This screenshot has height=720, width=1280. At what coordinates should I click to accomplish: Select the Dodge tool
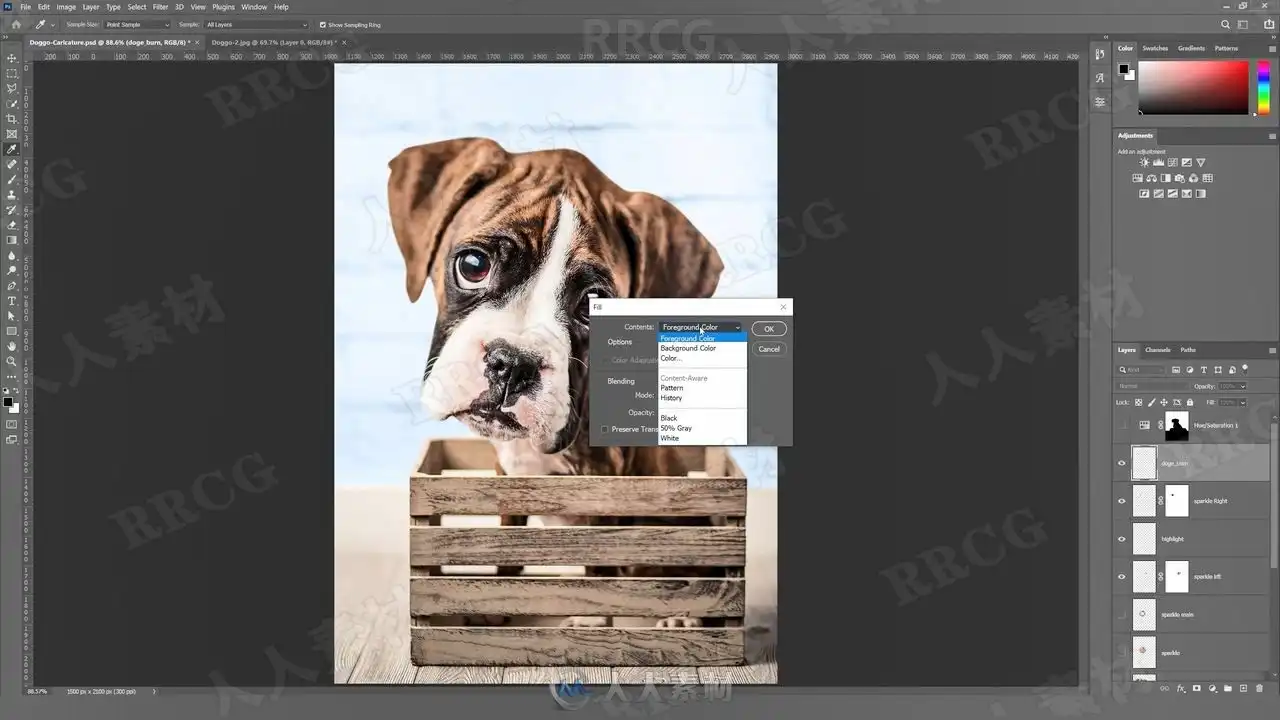[x=12, y=270]
